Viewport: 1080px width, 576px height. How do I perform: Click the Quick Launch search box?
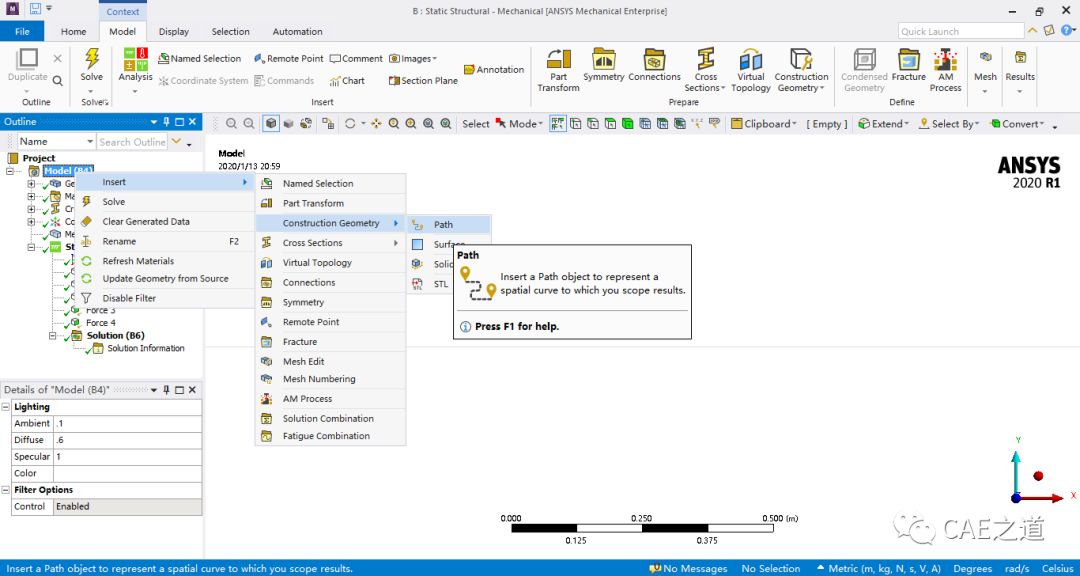tap(960, 31)
